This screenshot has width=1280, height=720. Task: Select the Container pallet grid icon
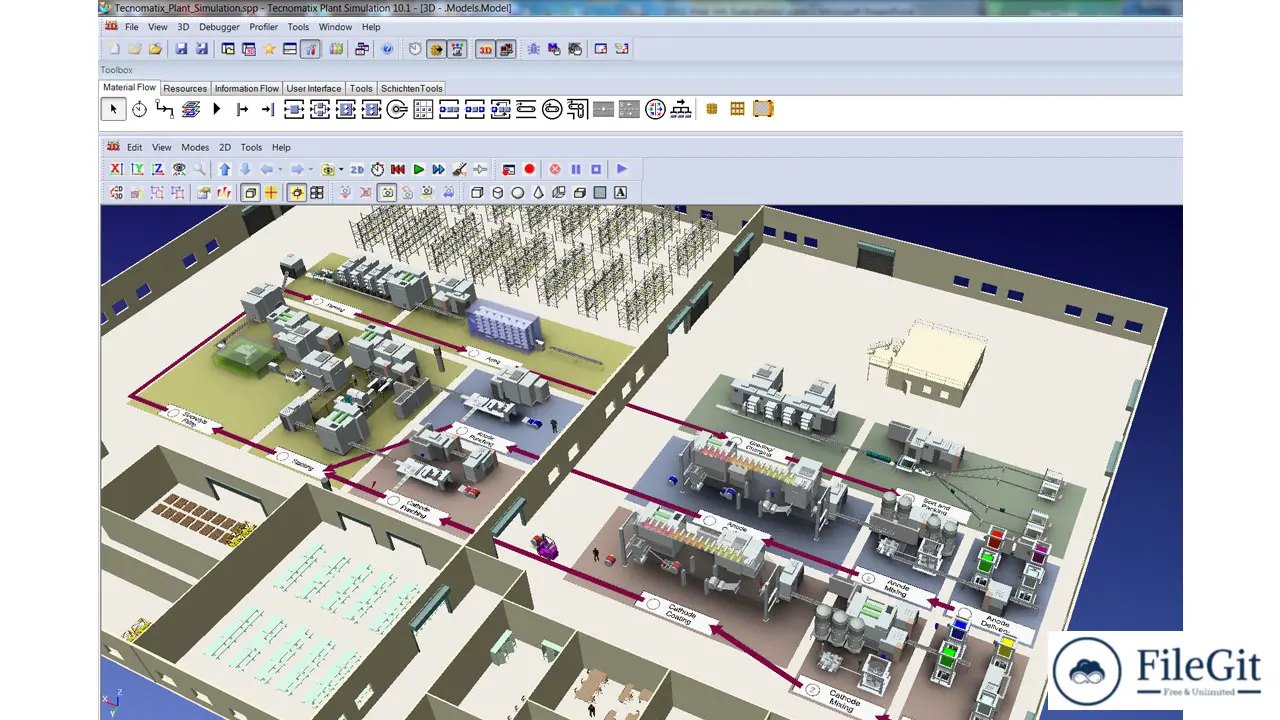pyautogui.click(x=737, y=109)
